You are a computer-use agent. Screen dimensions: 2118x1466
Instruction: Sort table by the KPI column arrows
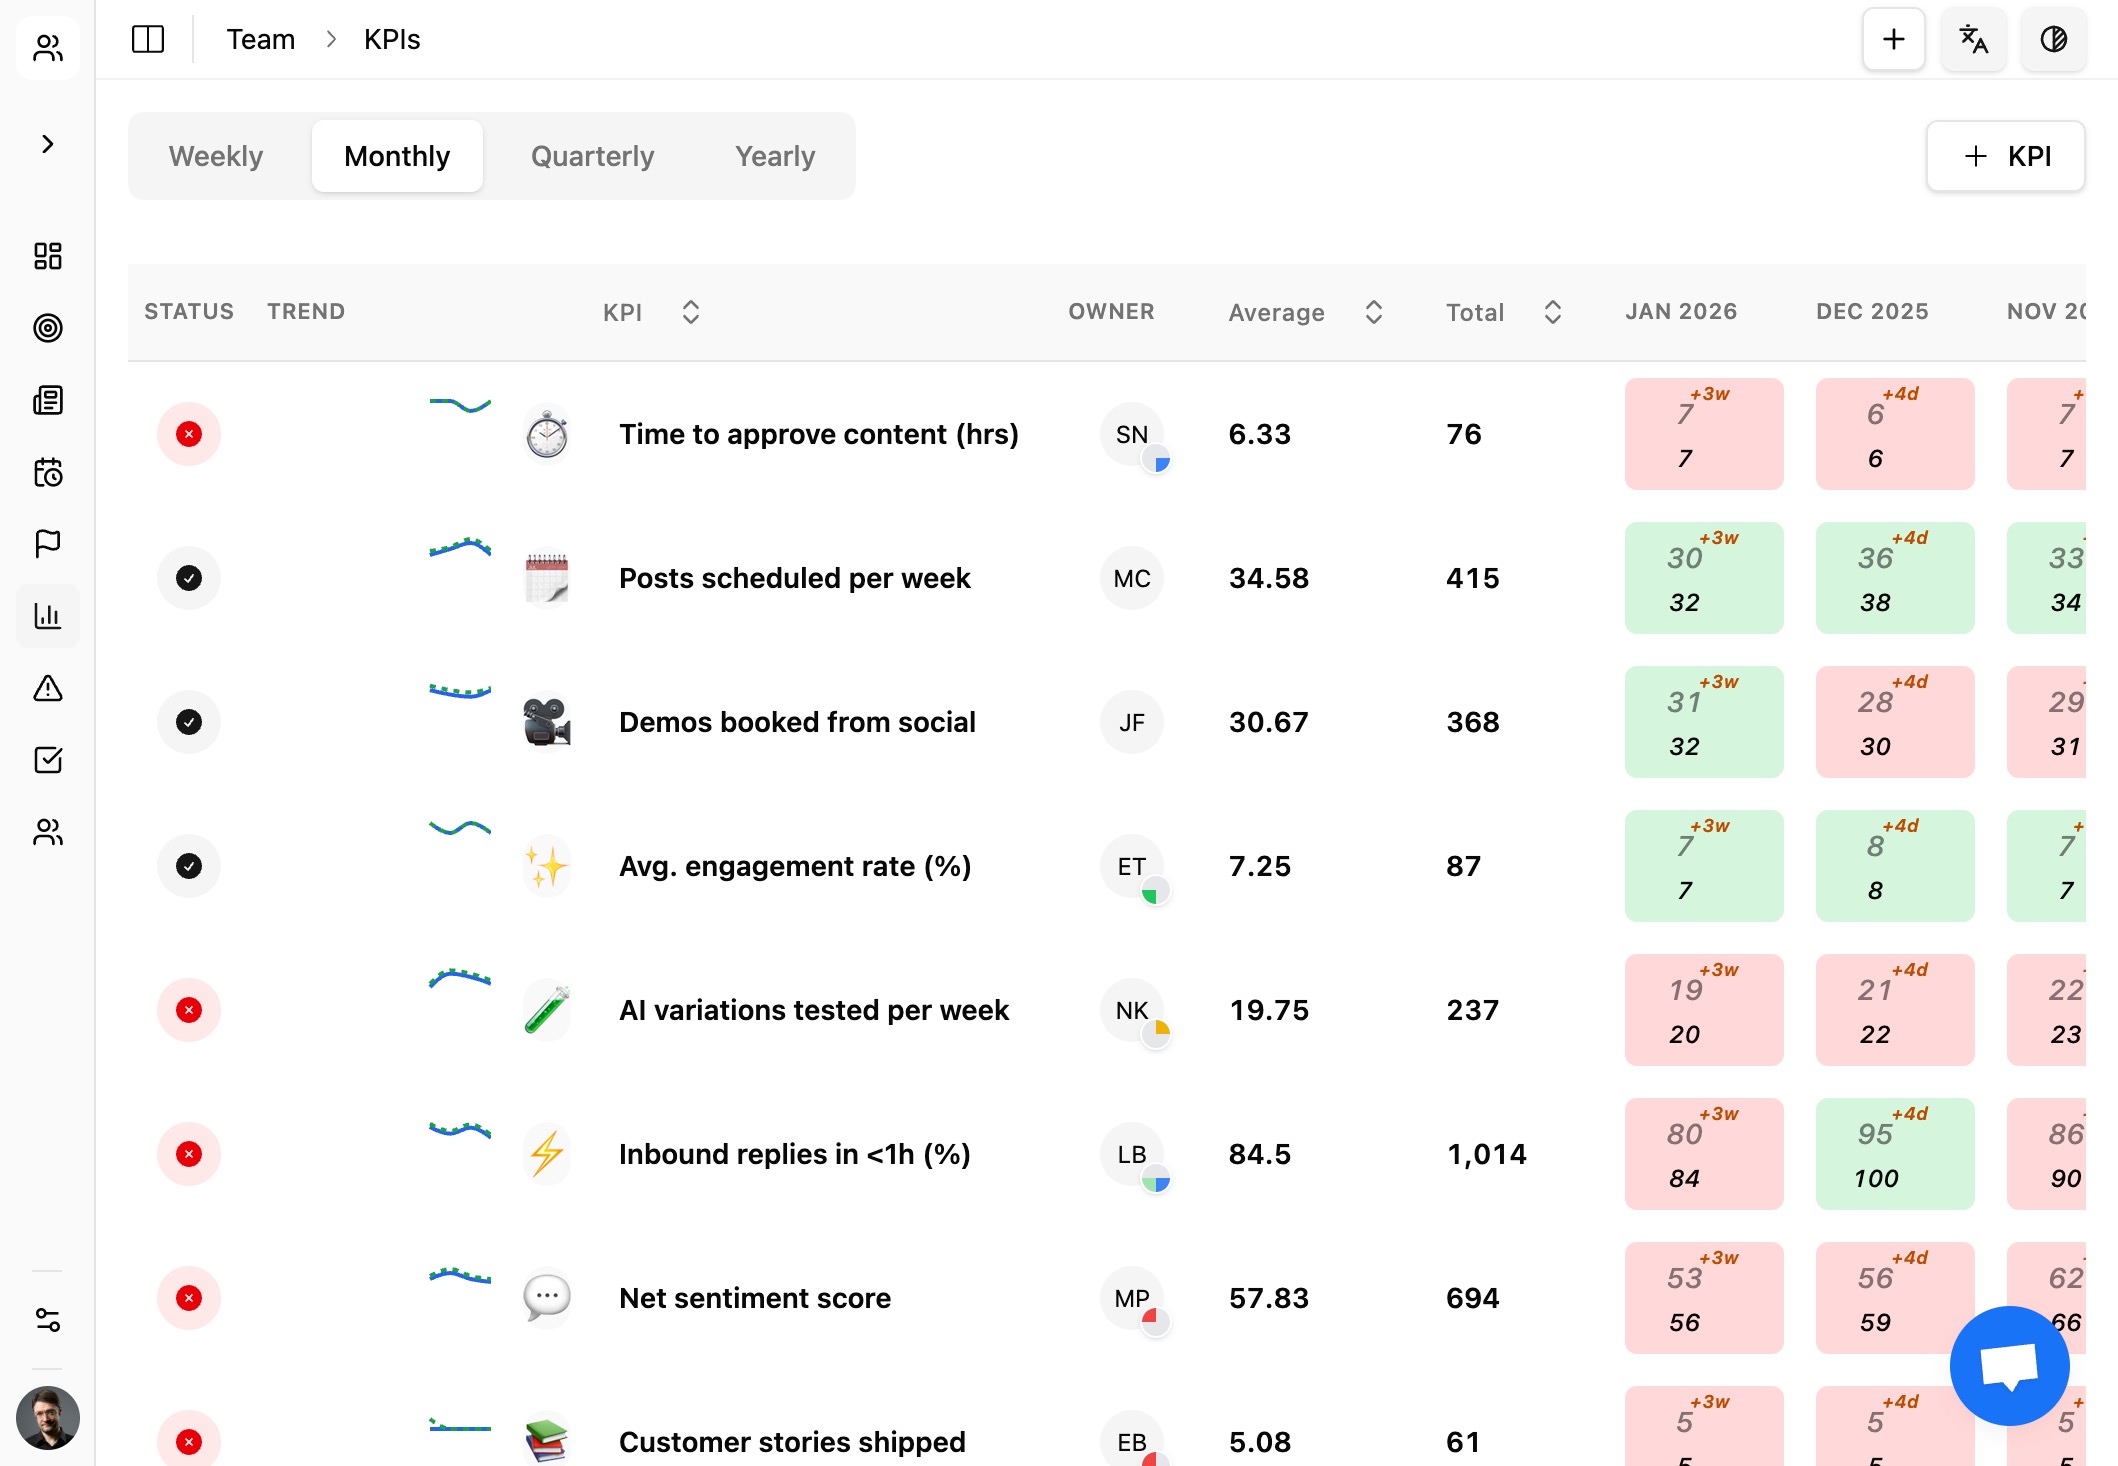pyautogui.click(x=690, y=312)
